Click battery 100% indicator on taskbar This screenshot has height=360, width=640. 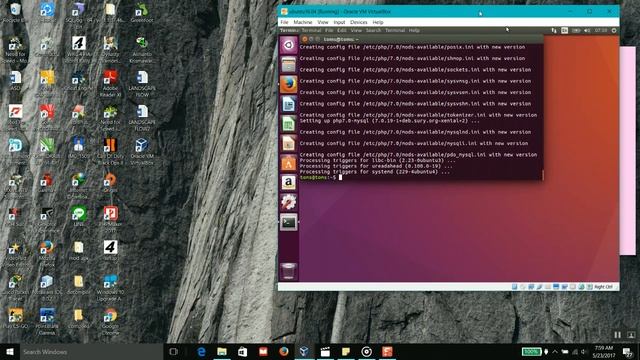click(x=532, y=351)
